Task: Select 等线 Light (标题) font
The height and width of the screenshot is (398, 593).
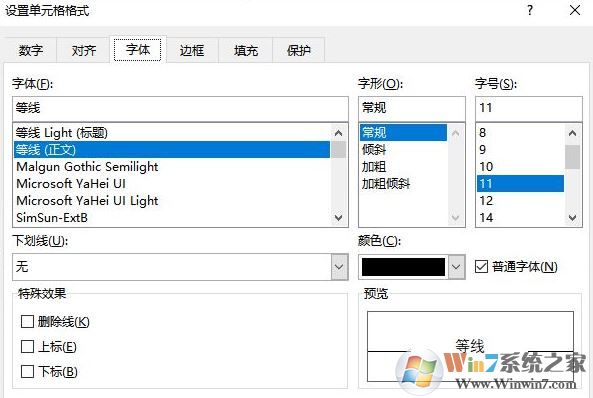Action: point(172,133)
